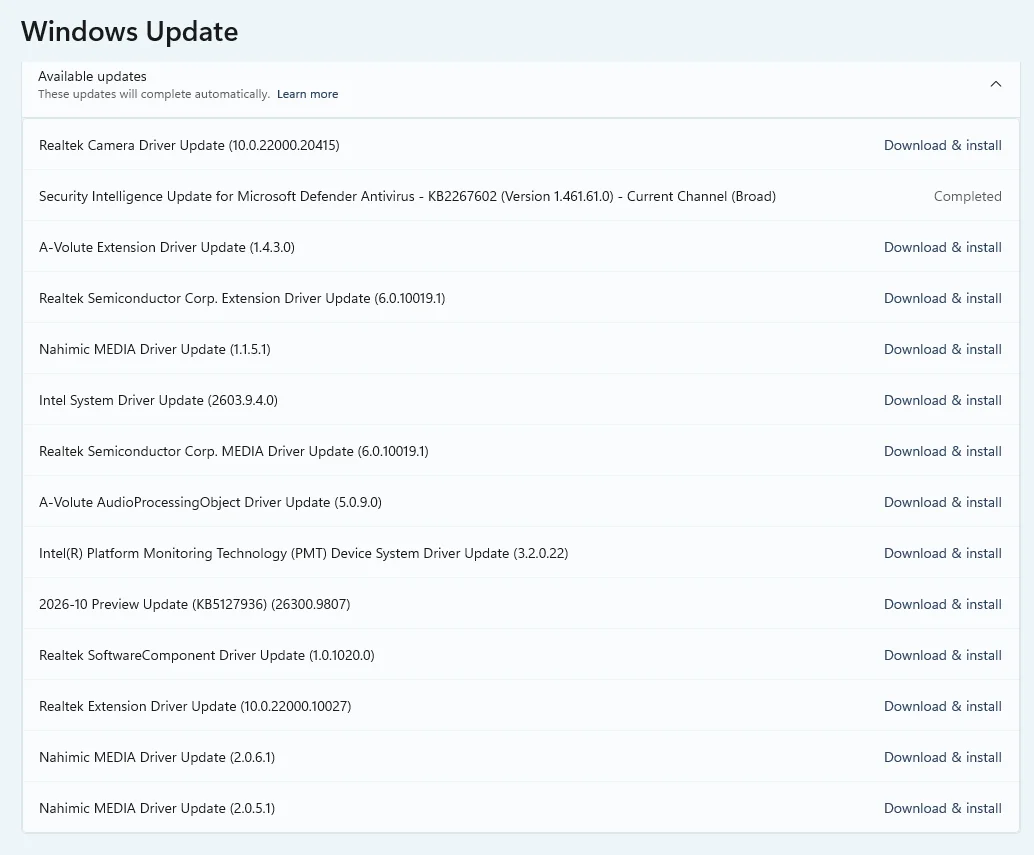Collapse the Available updates section chevron

996,84
